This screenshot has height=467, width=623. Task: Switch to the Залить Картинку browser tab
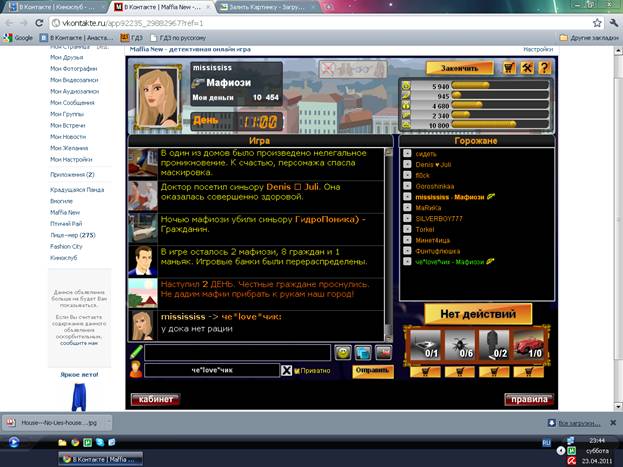[267, 7]
